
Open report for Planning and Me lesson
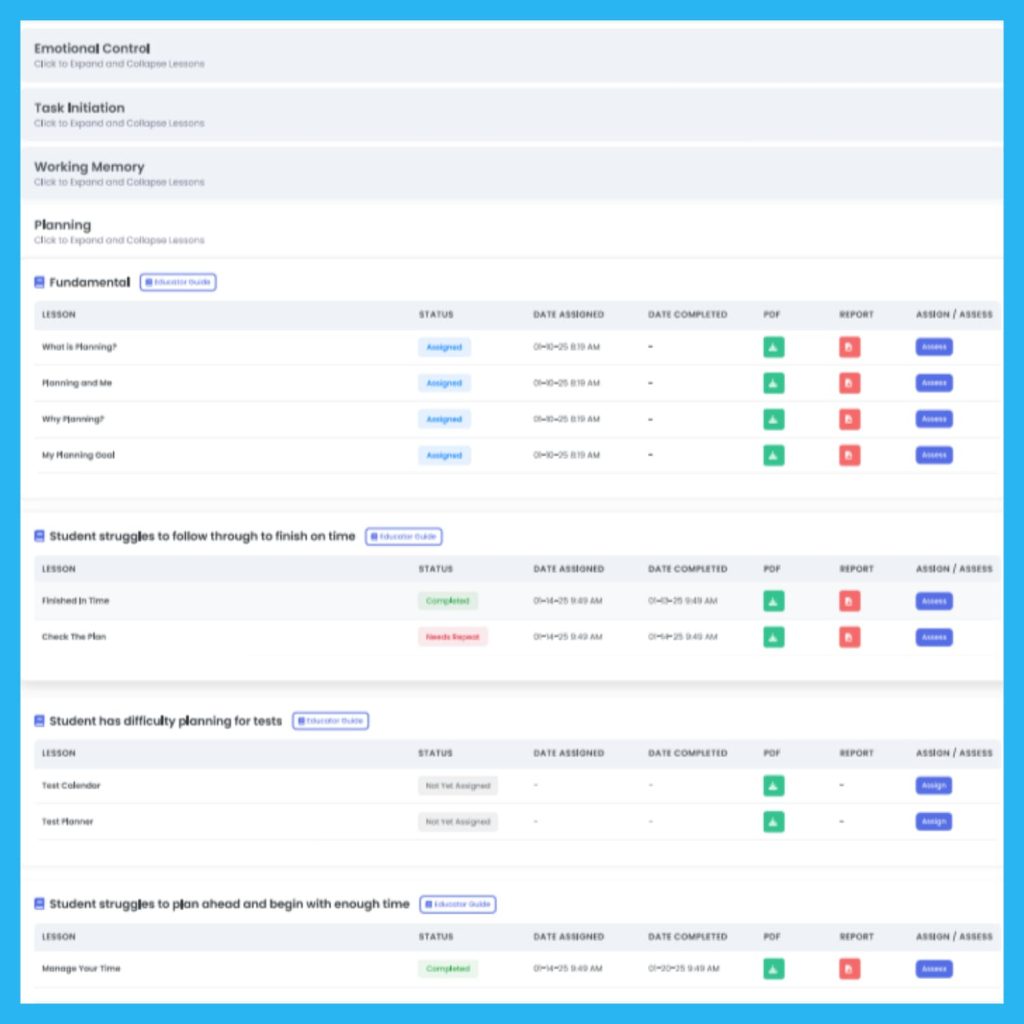click(x=849, y=383)
